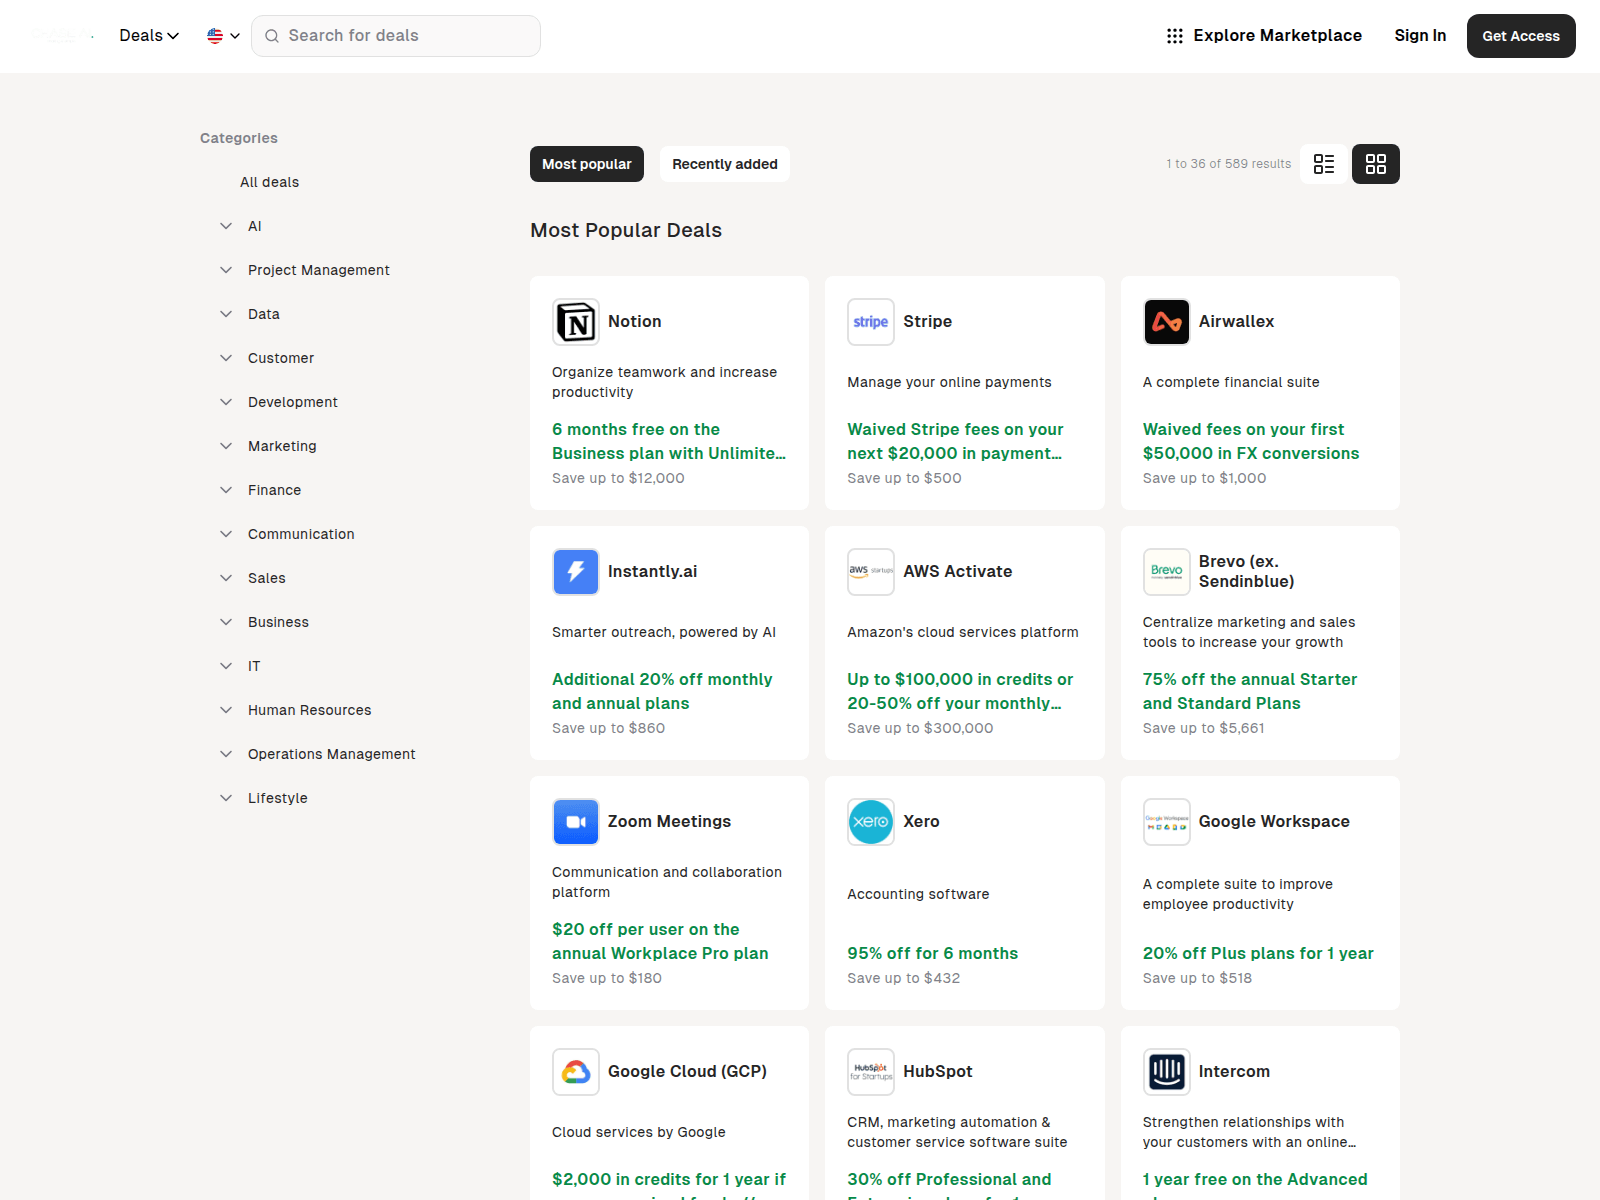Click the Intercom logo icon
The height and width of the screenshot is (1200, 1600).
click(1167, 1072)
